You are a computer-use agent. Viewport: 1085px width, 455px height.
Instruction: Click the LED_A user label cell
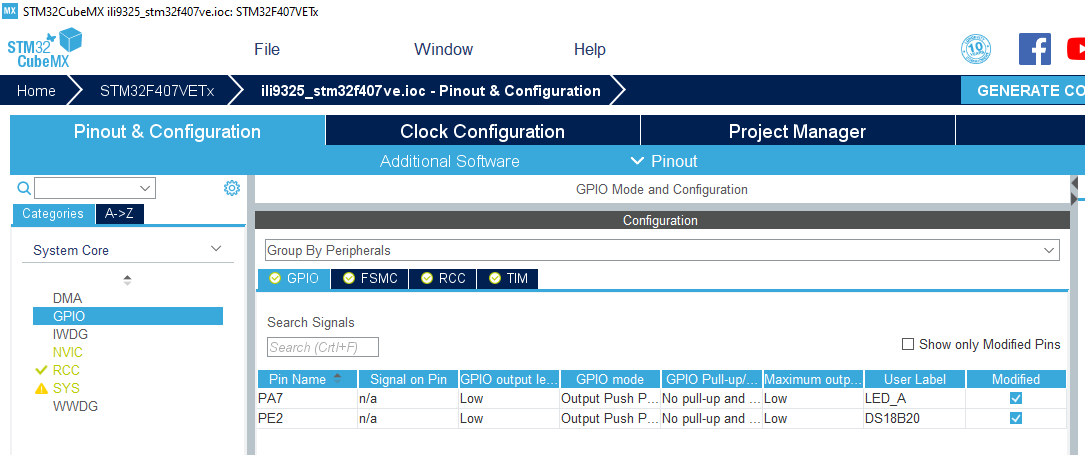[915, 398]
